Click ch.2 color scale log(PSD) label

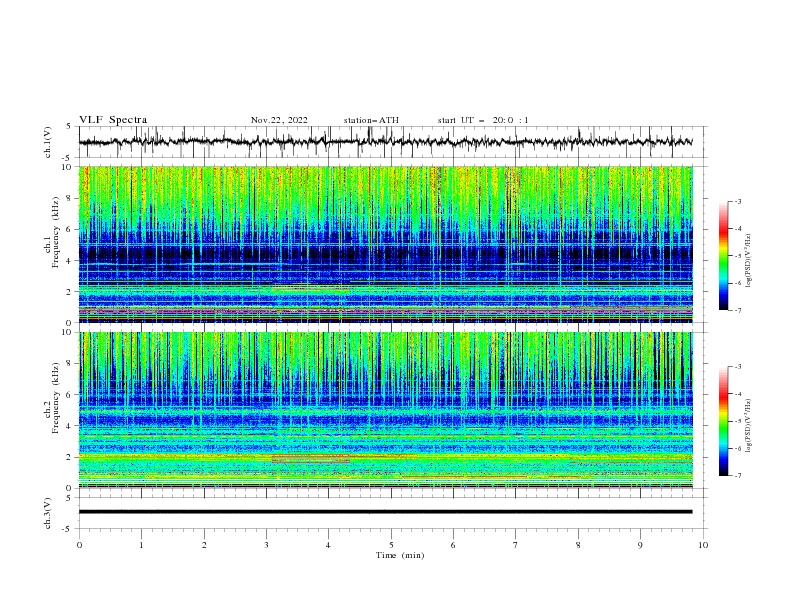click(x=749, y=425)
